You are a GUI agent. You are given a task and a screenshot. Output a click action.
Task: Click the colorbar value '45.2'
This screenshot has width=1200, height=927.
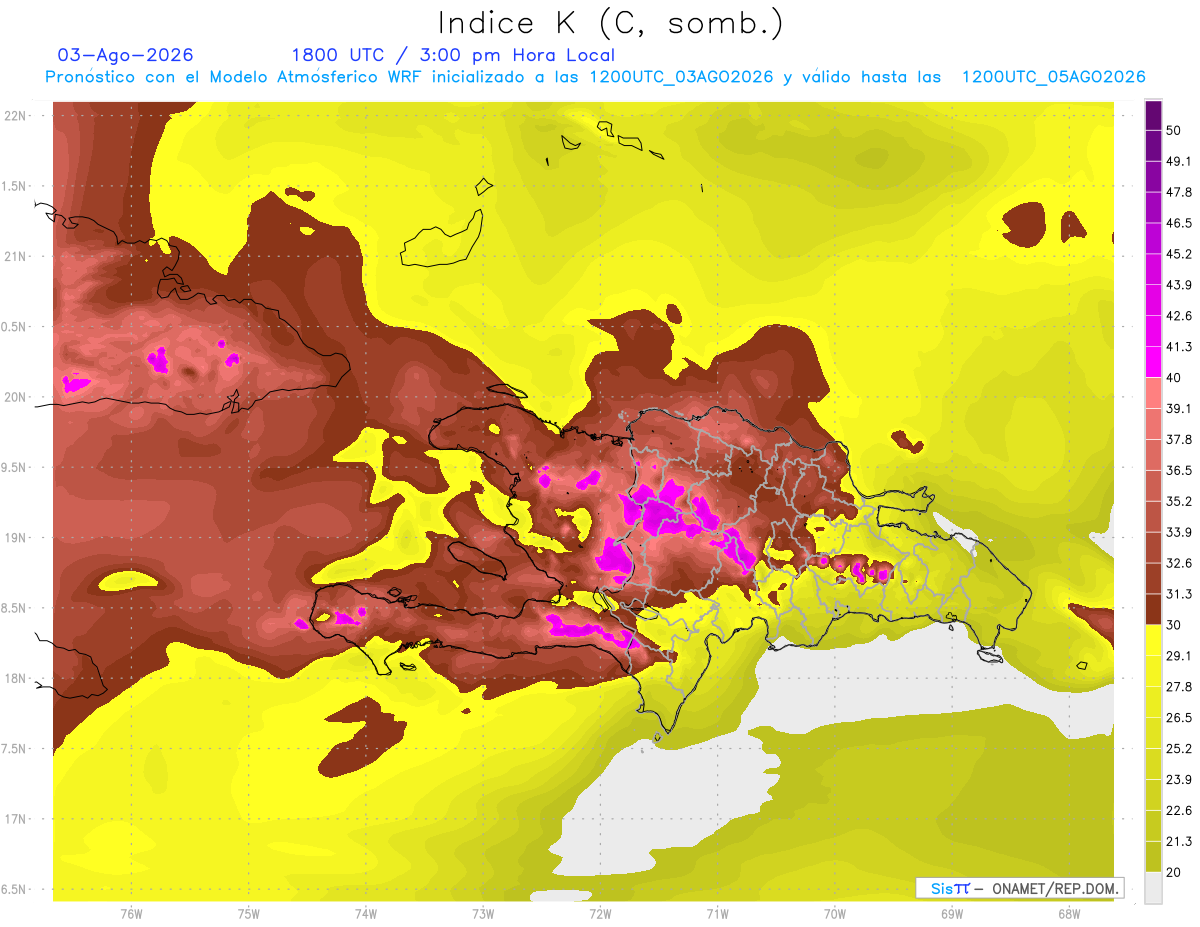[x=1179, y=254]
